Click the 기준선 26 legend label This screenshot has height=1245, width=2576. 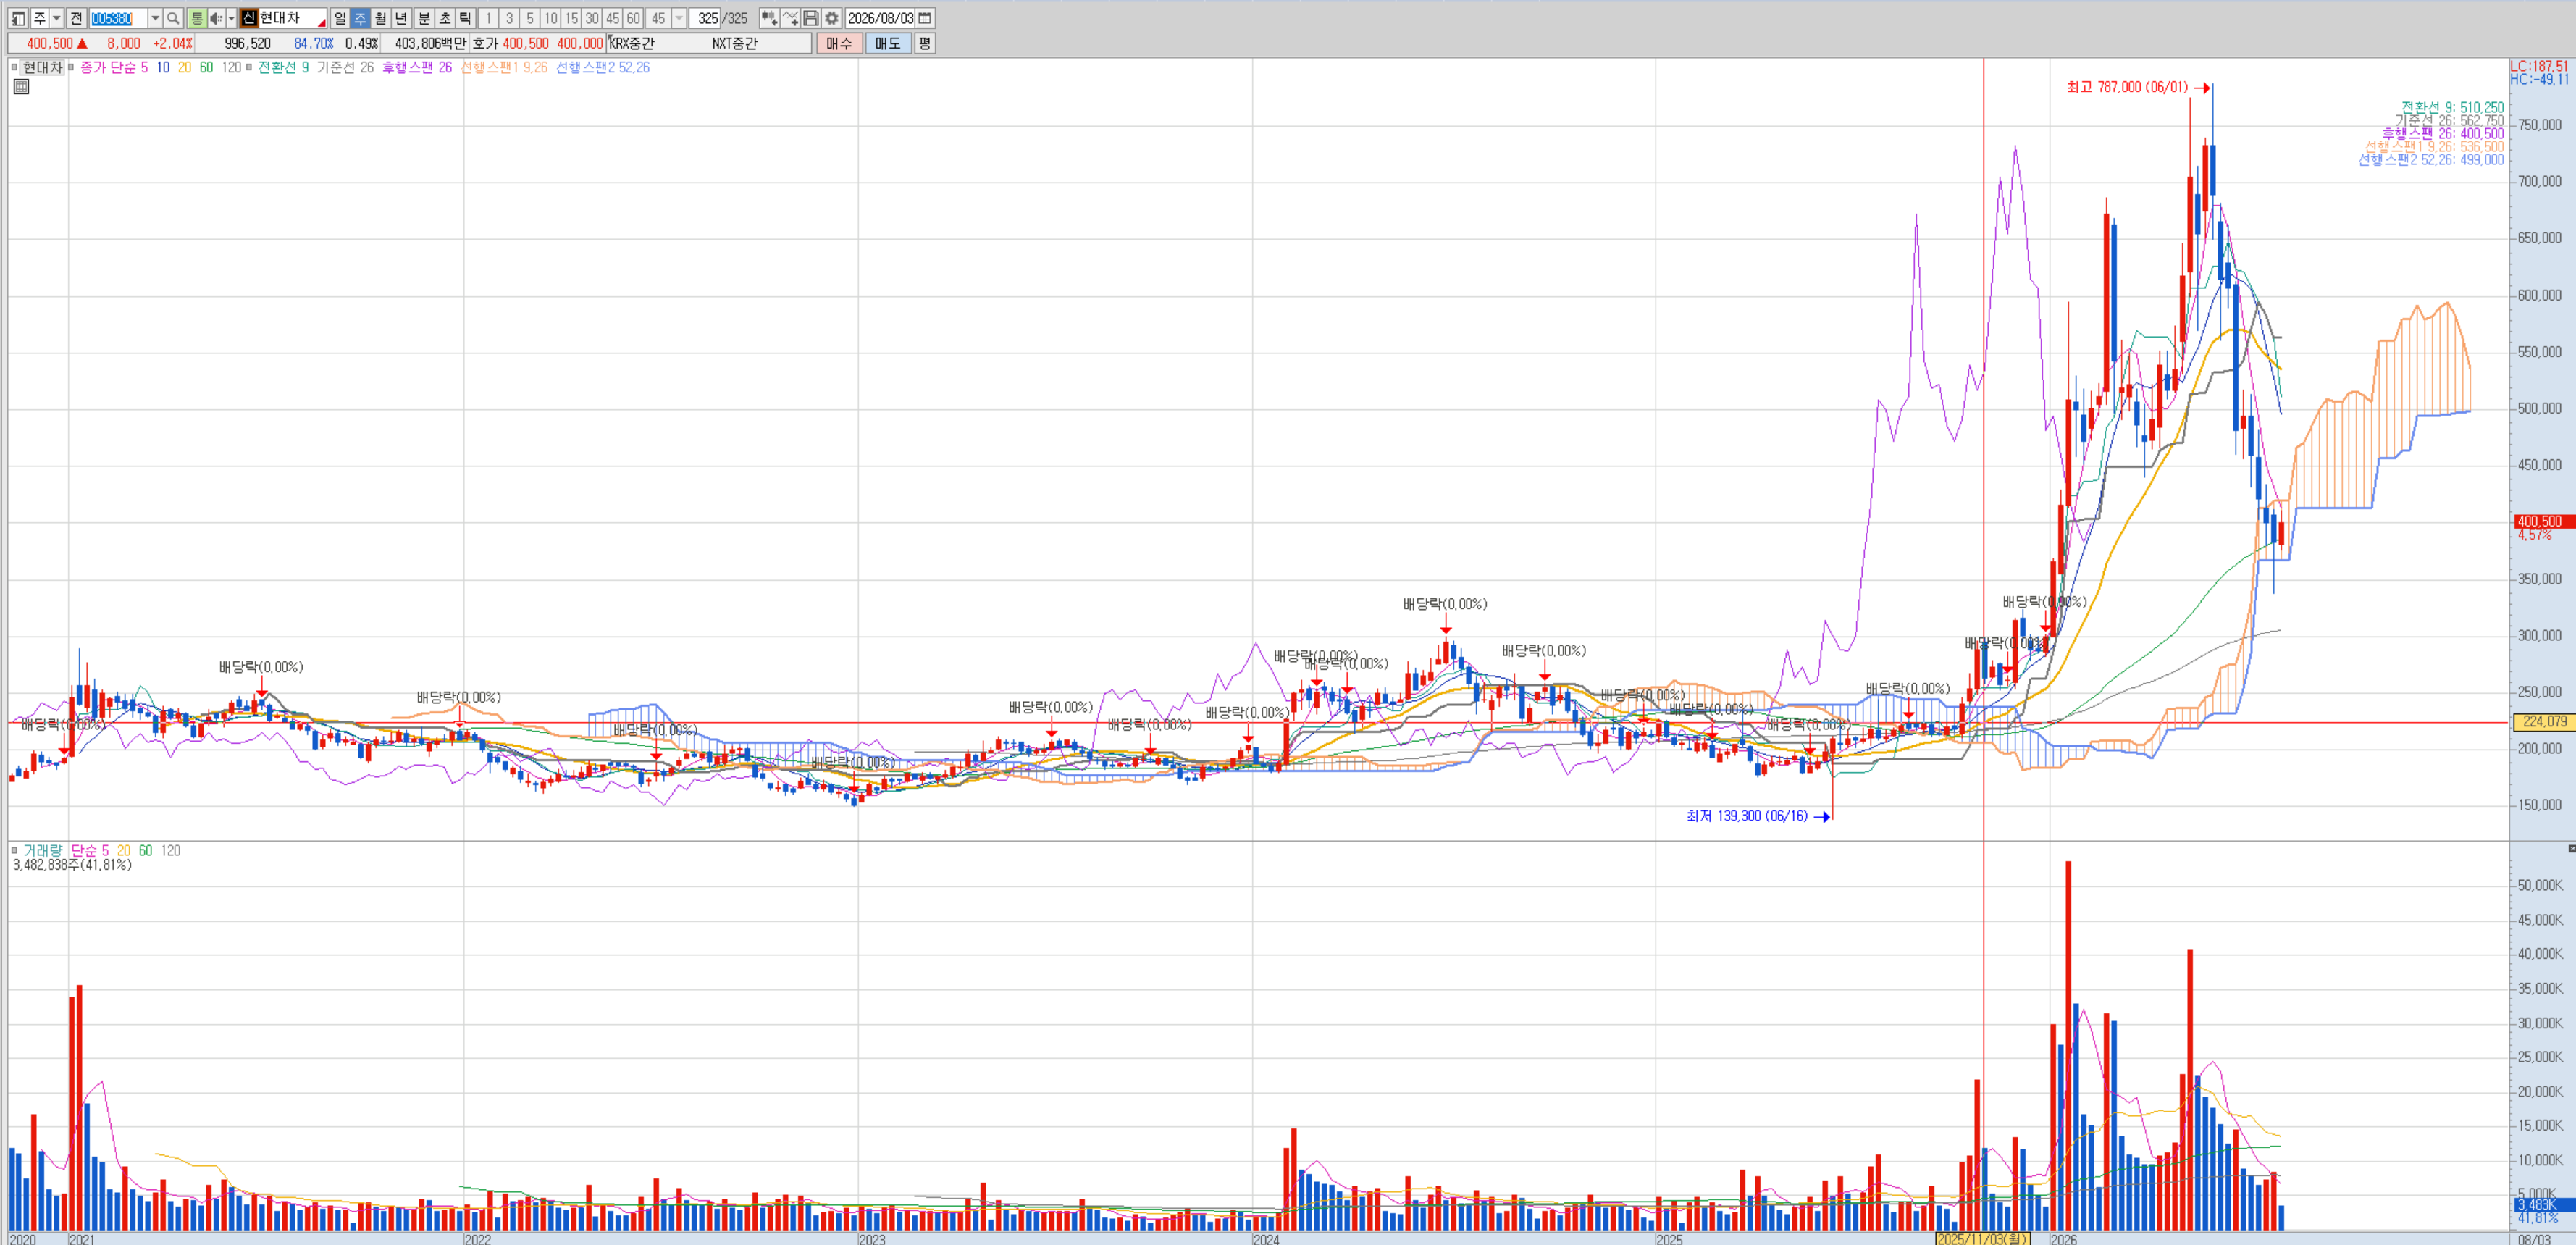[x=345, y=67]
